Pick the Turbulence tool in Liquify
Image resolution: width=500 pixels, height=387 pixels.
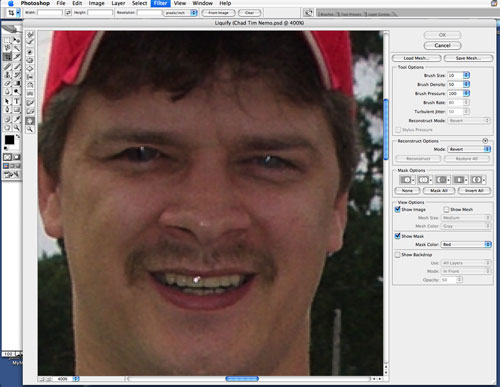click(30, 93)
